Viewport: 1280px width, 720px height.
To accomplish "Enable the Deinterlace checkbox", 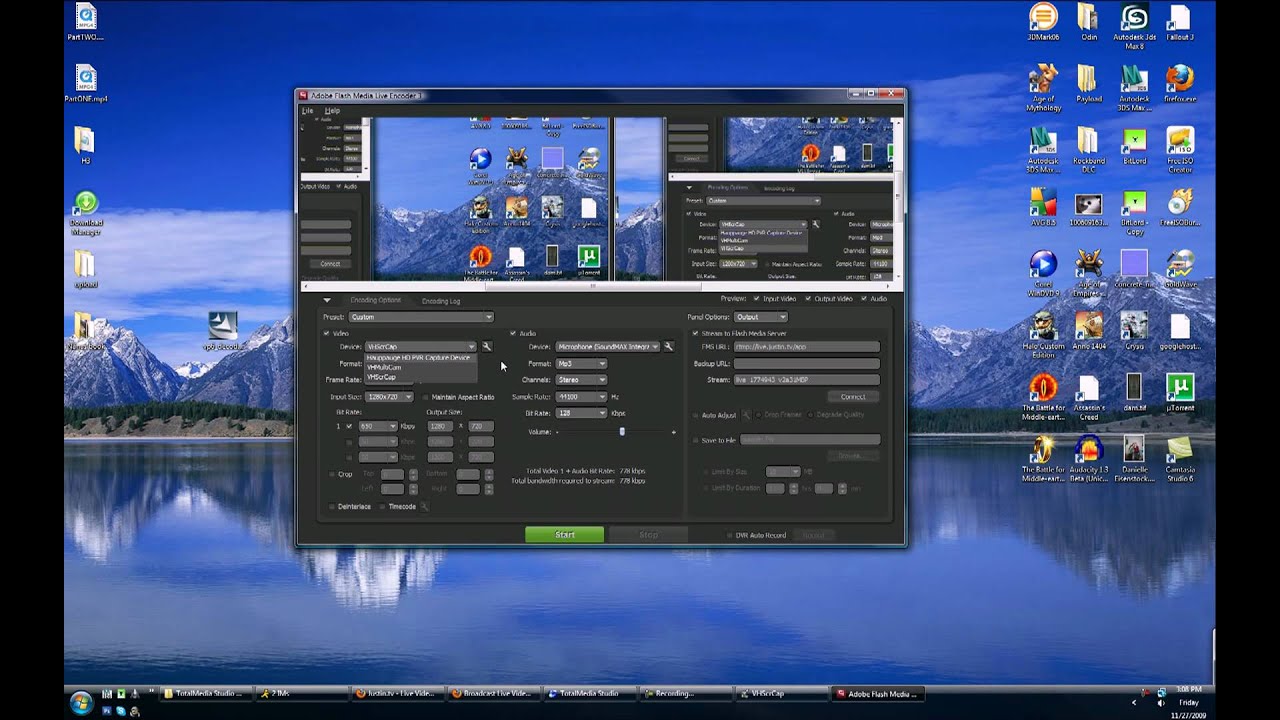I will (x=332, y=507).
